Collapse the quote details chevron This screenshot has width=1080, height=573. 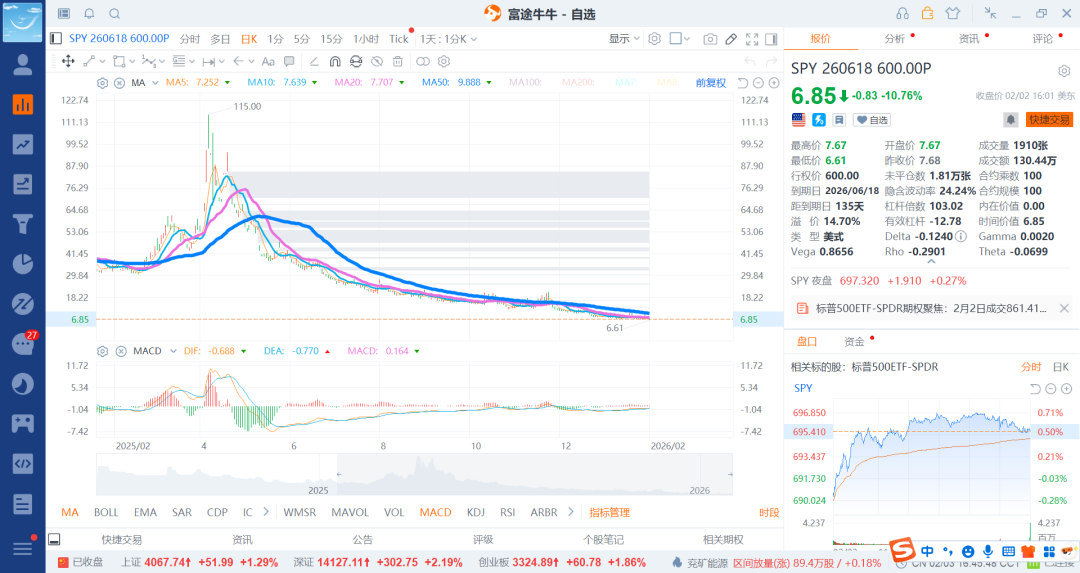[931, 262]
